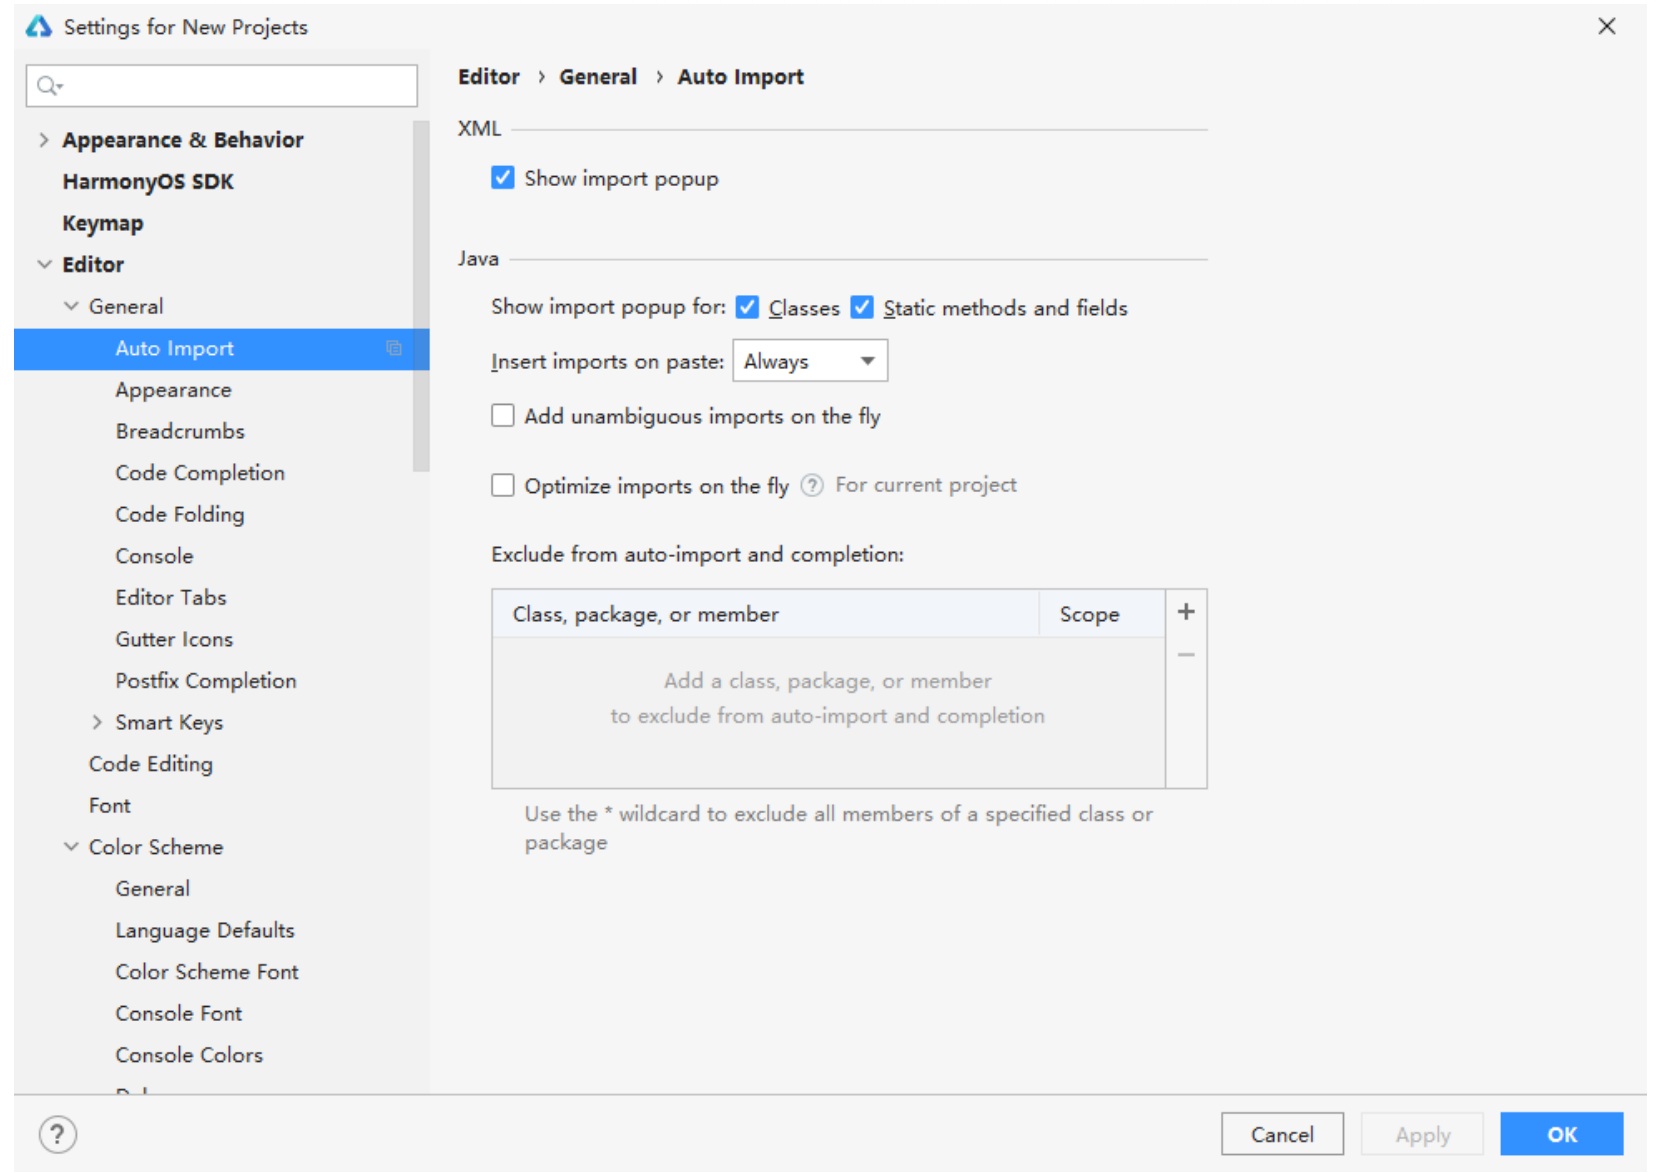Select Language Defaults item
This screenshot has width=1661, height=1173.
tap(205, 931)
